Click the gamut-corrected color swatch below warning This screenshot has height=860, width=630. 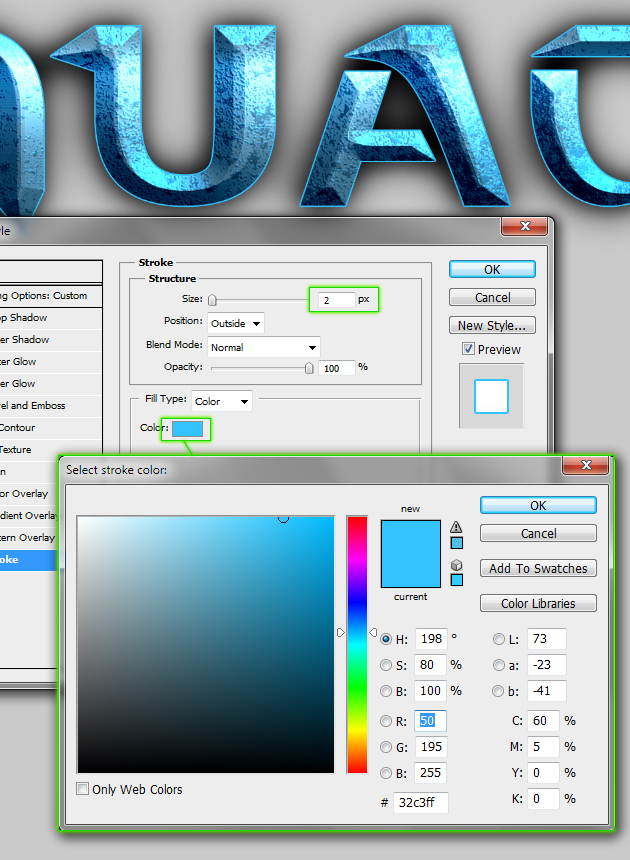(457, 543)
